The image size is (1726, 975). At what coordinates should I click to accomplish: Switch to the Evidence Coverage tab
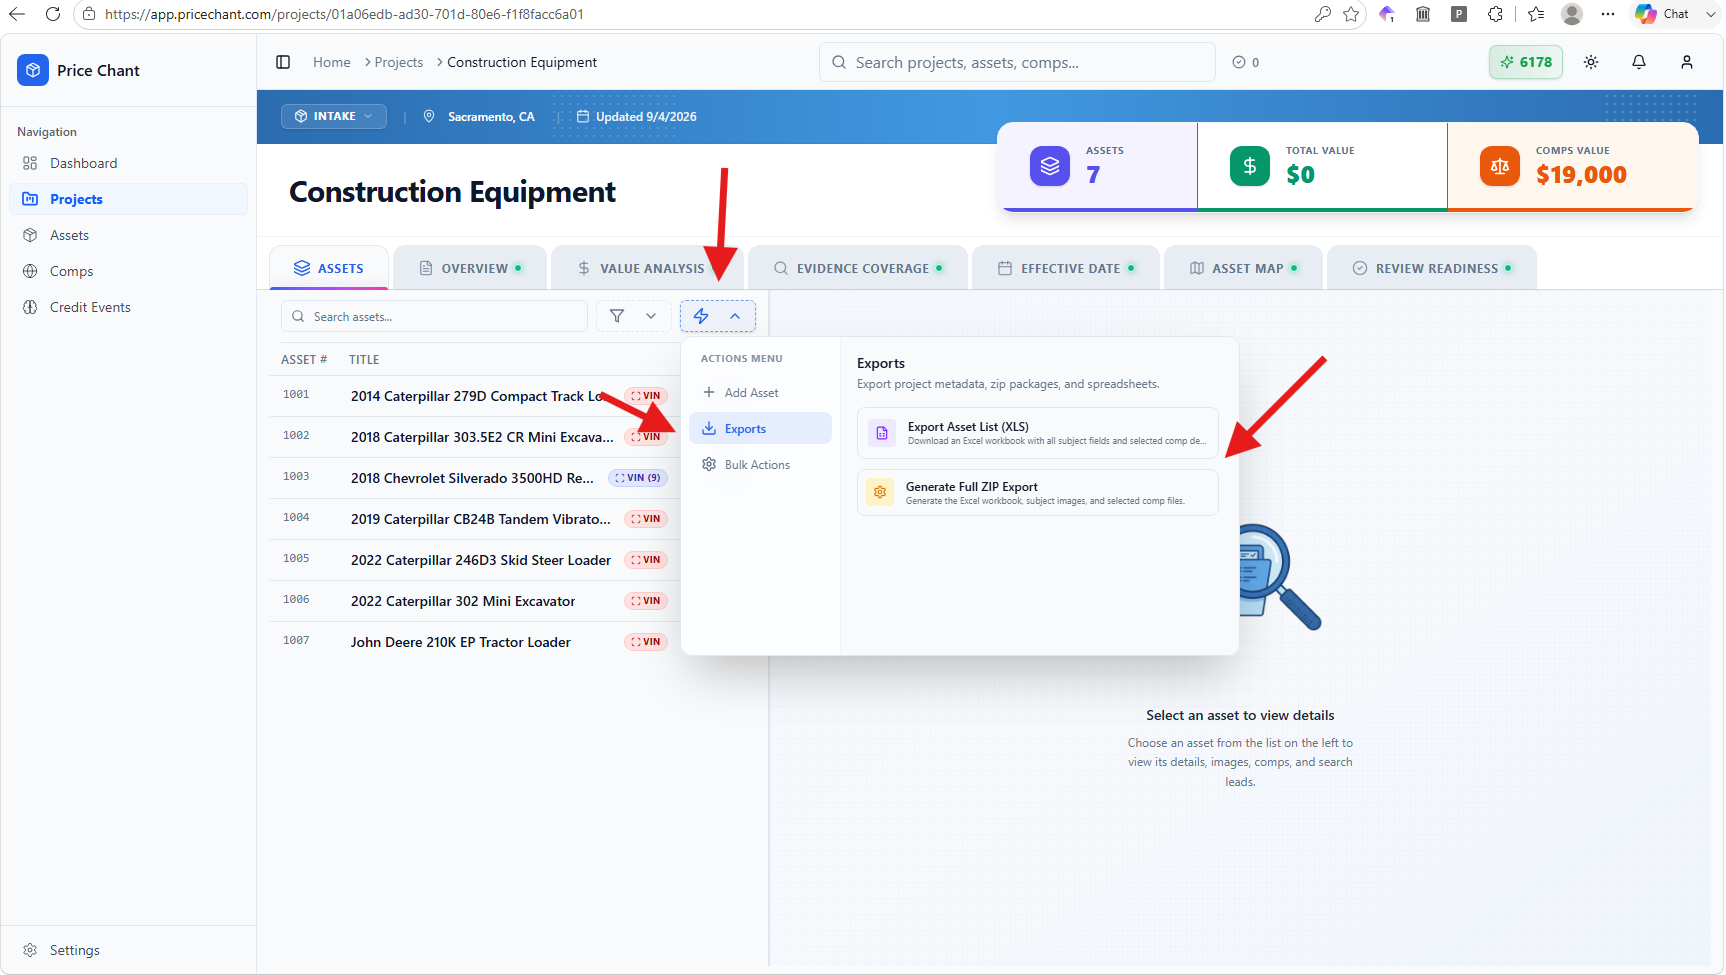[858, 268]
